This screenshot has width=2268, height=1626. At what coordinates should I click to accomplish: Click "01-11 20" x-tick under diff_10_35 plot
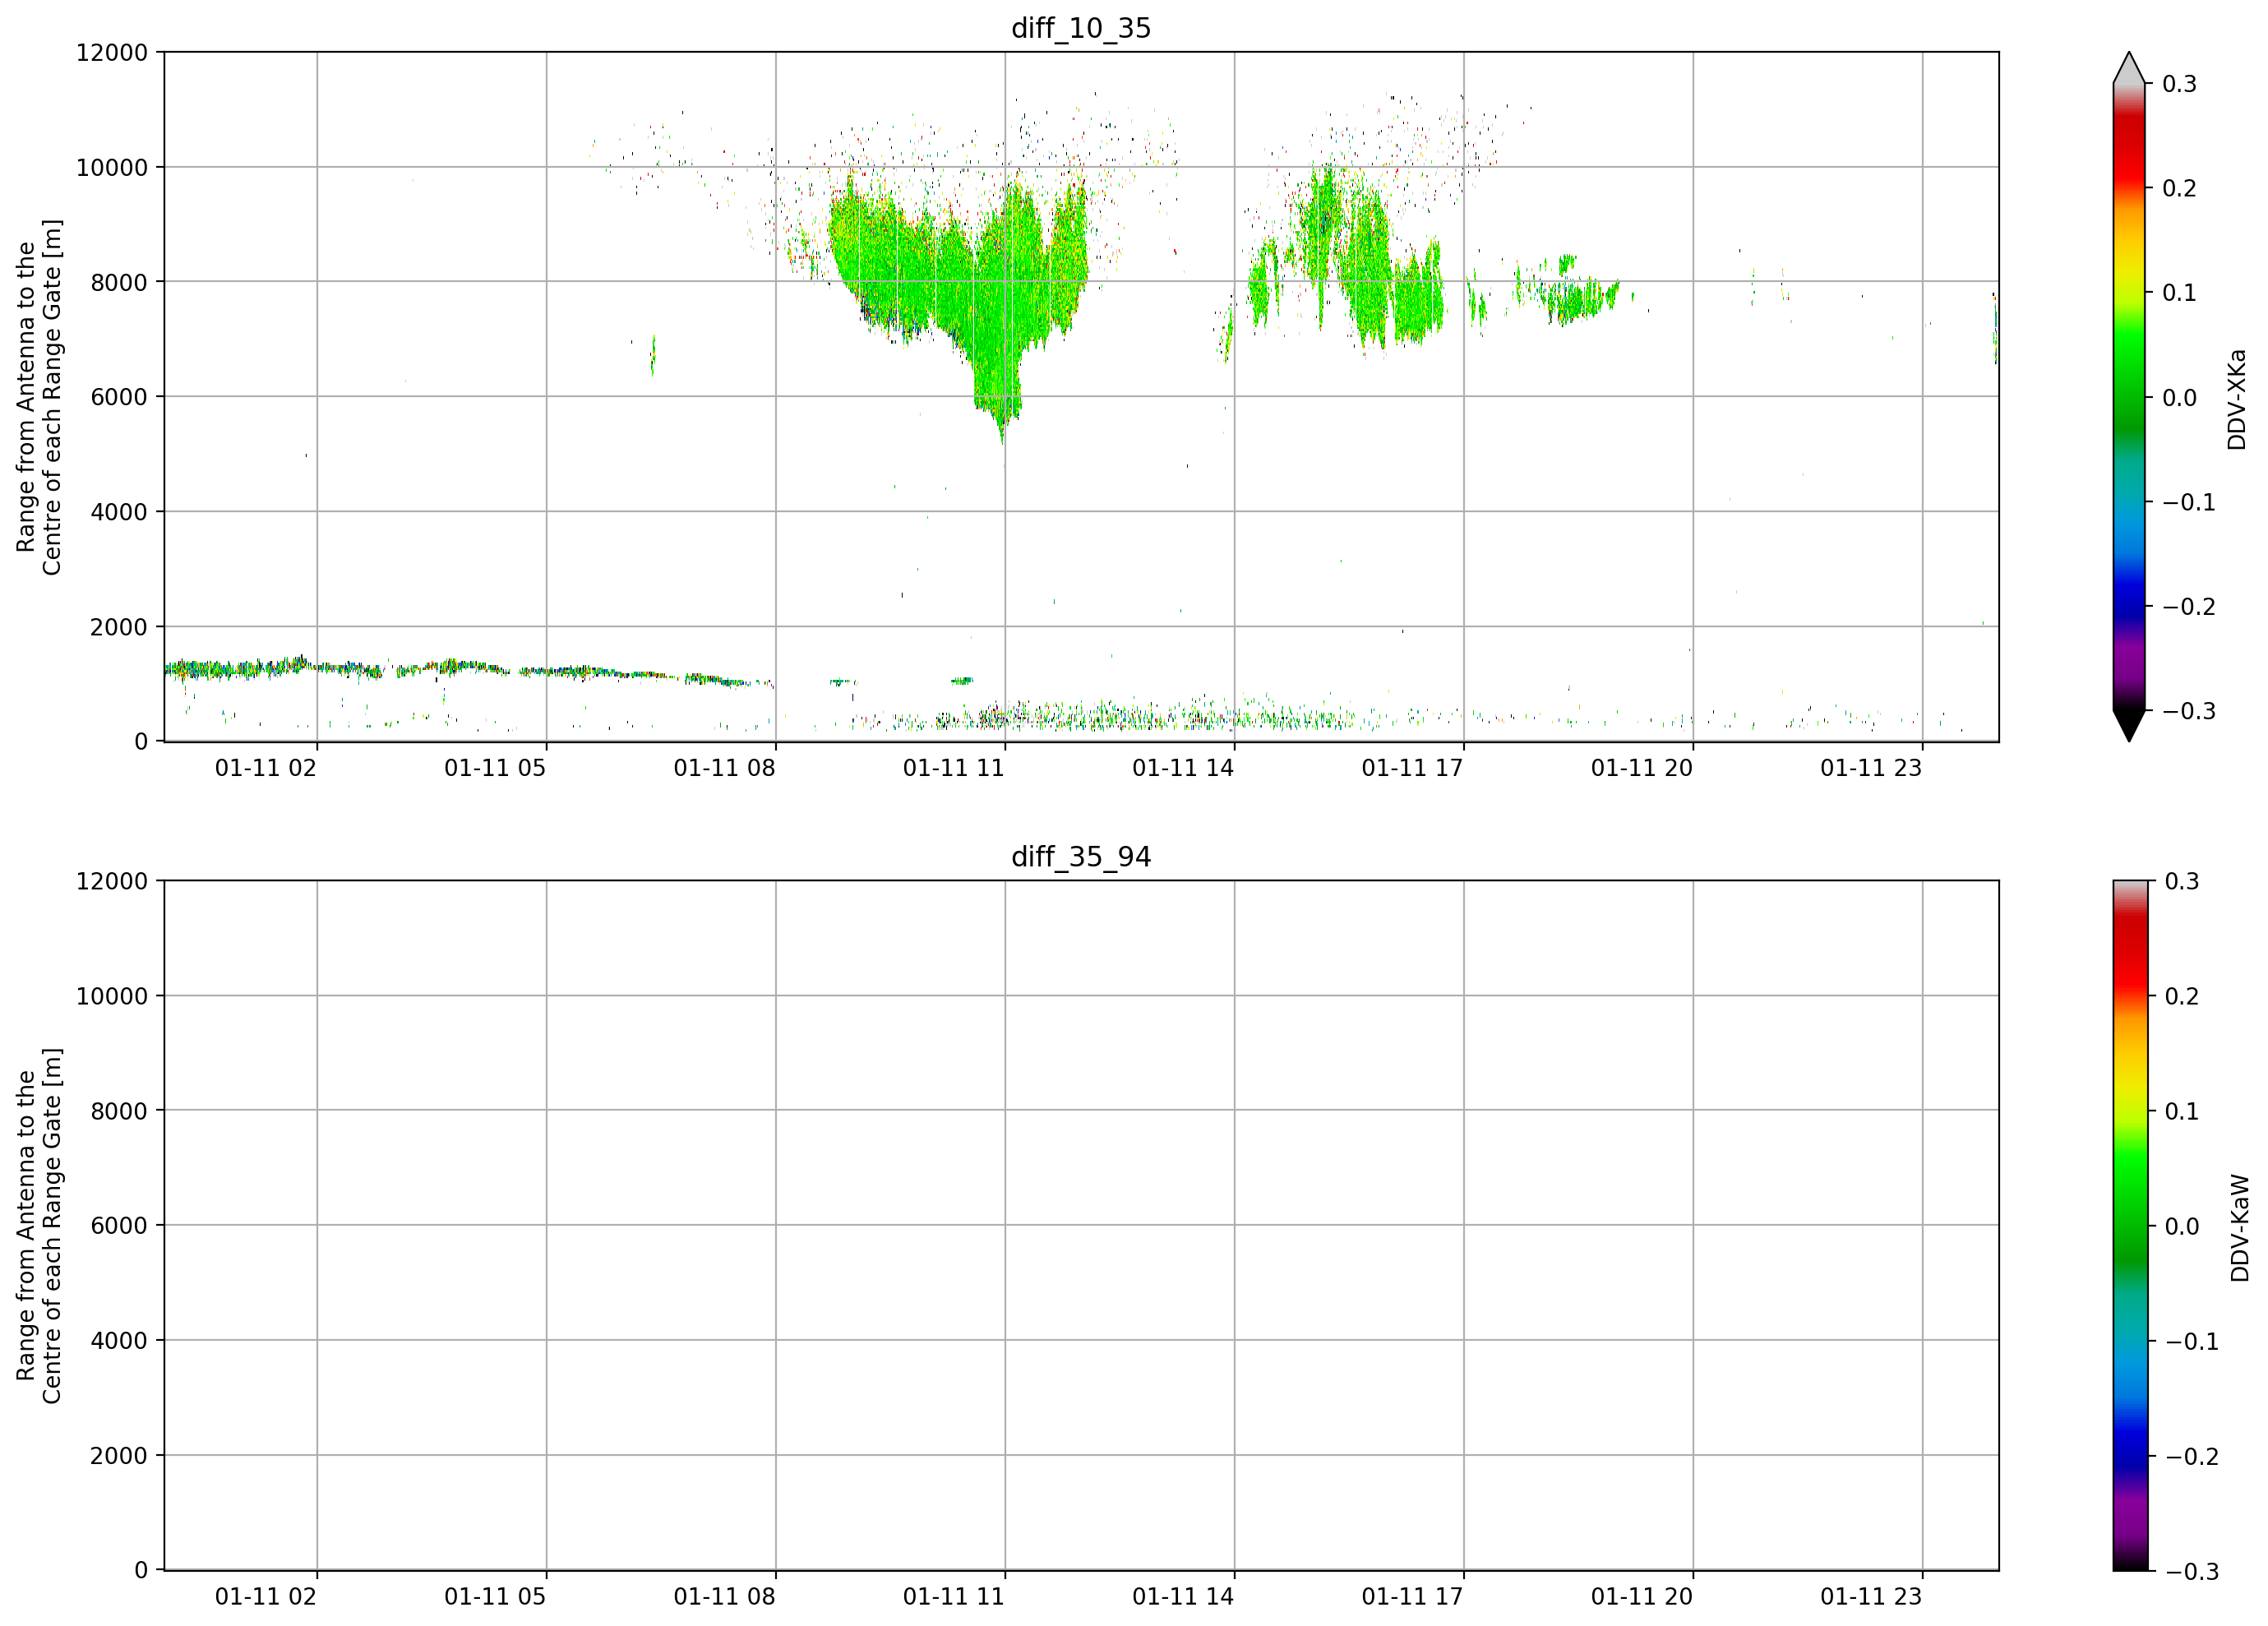pyautogui.click(x=1642, y=769)
